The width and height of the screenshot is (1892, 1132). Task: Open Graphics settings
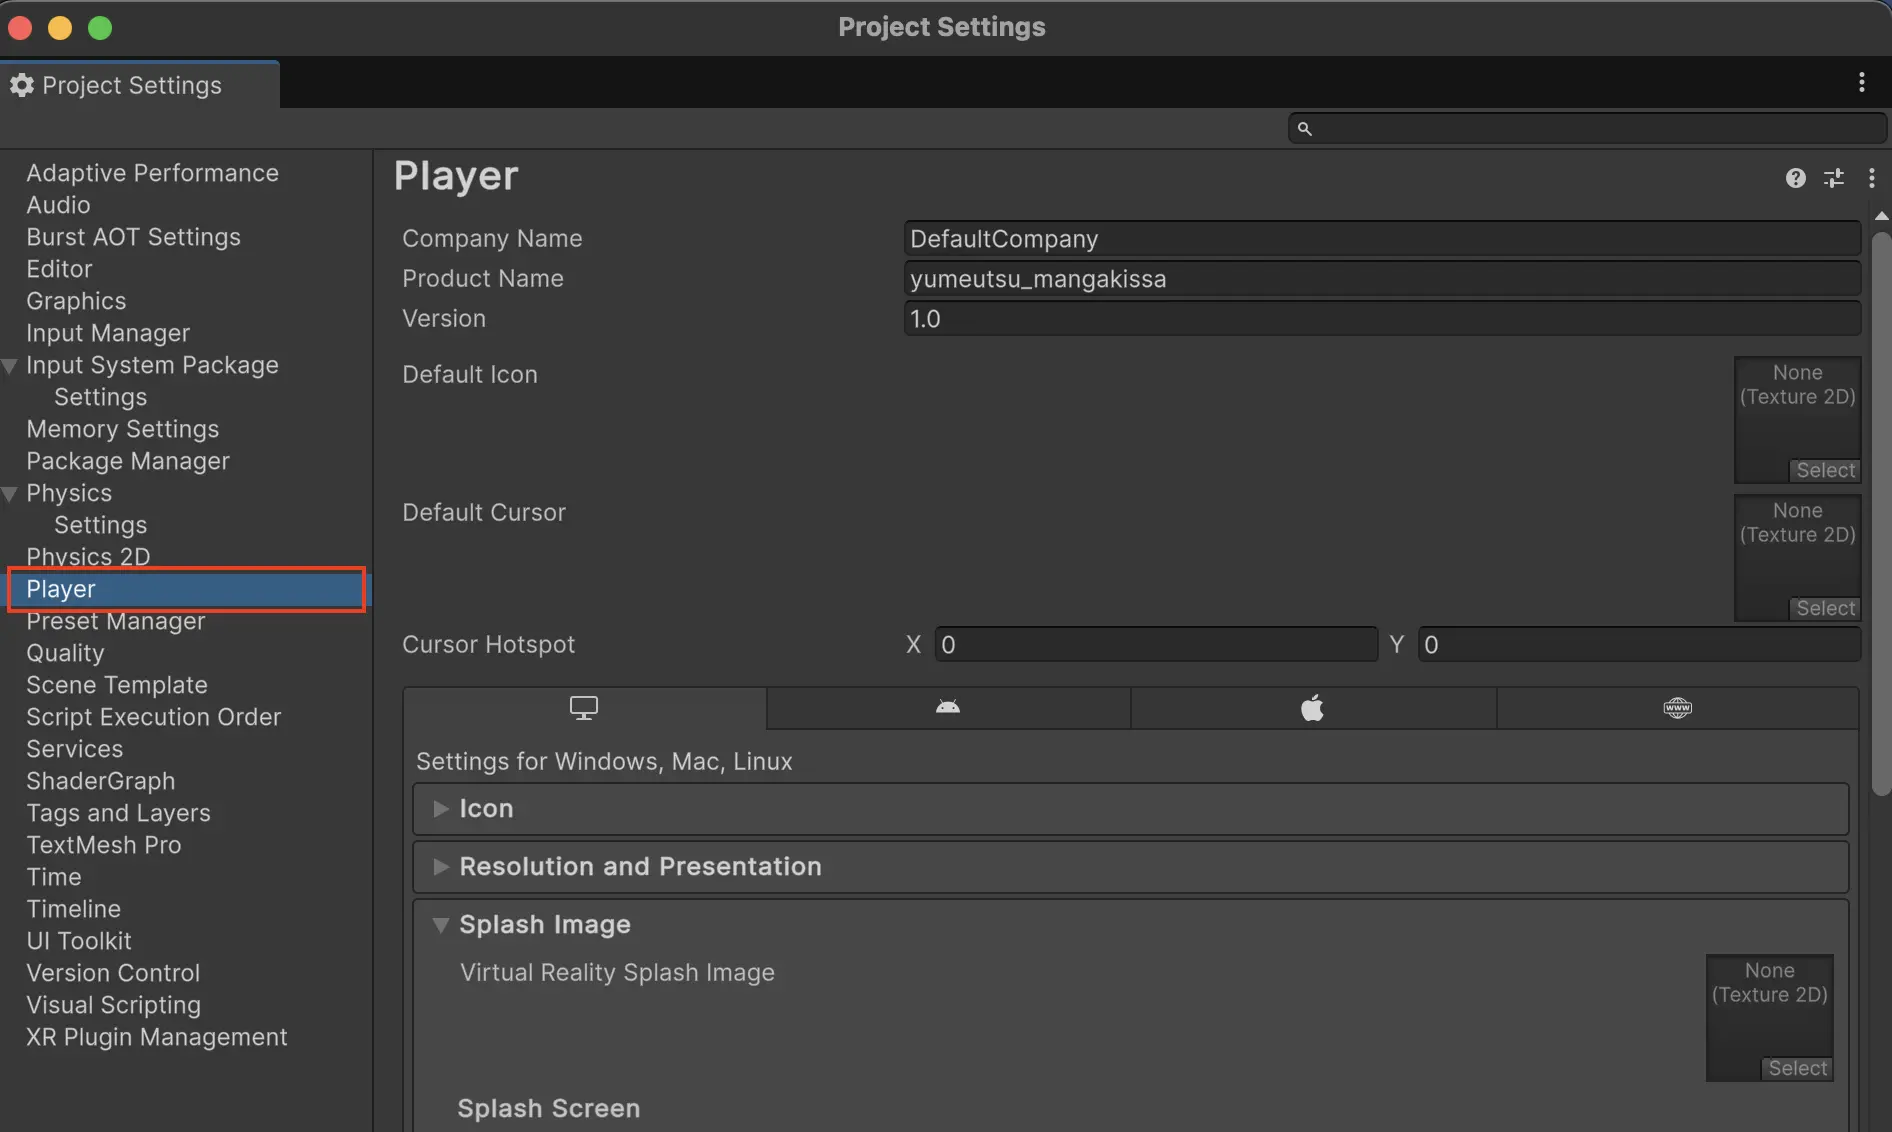pyautogui.click(x=76, y=301)
